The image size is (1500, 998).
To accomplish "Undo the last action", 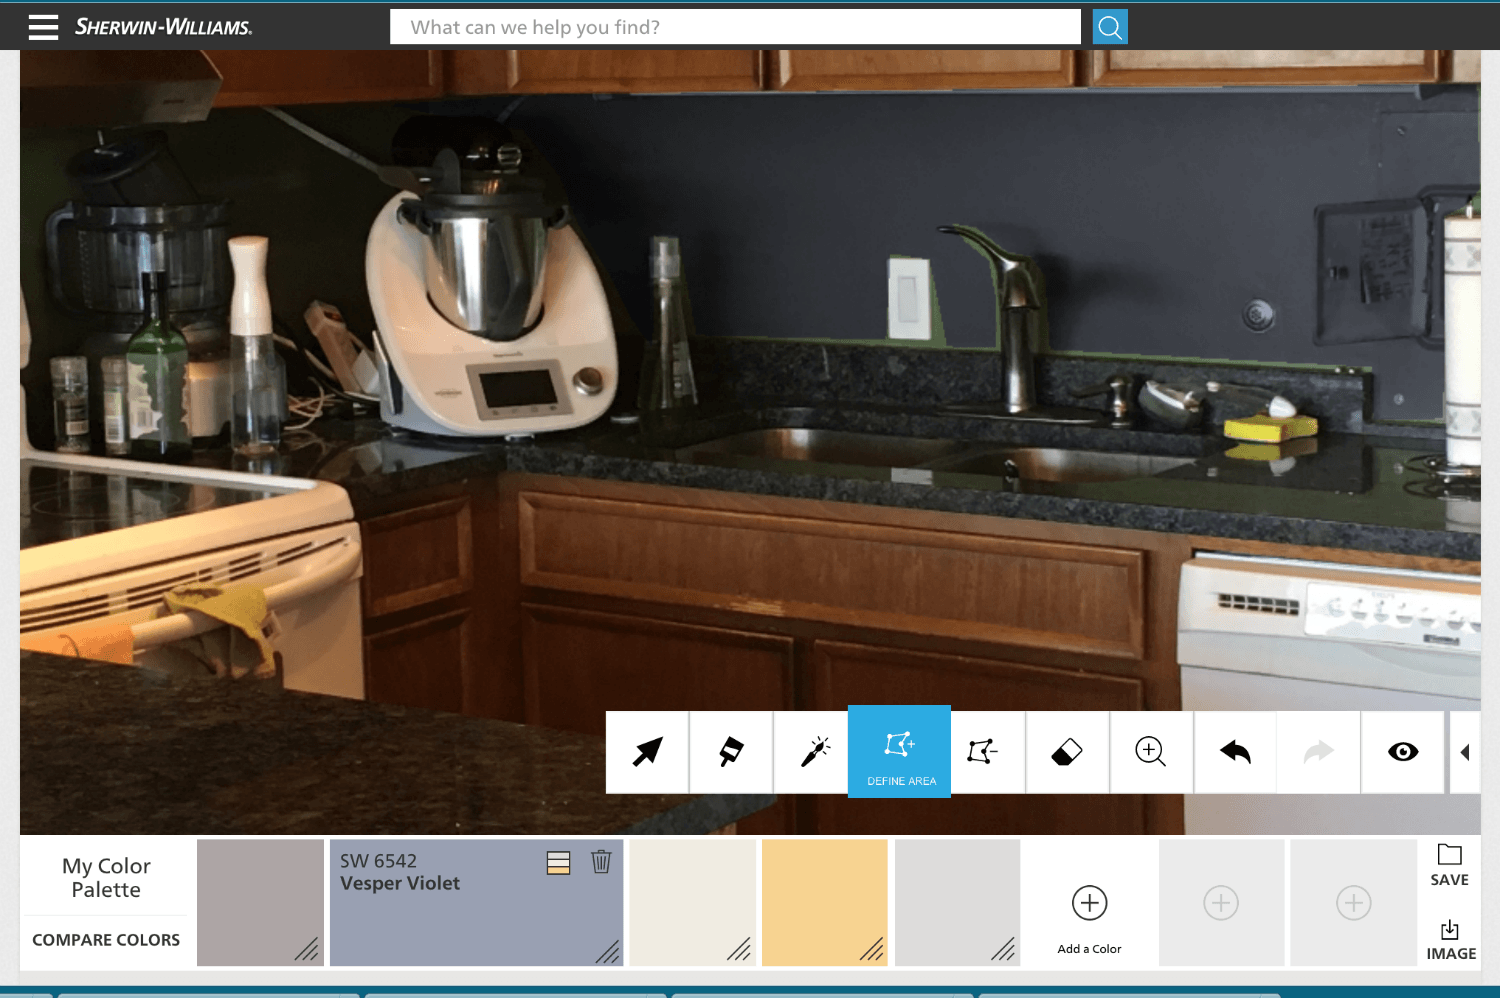I will pyautogui.click(x=1235, y=752).
